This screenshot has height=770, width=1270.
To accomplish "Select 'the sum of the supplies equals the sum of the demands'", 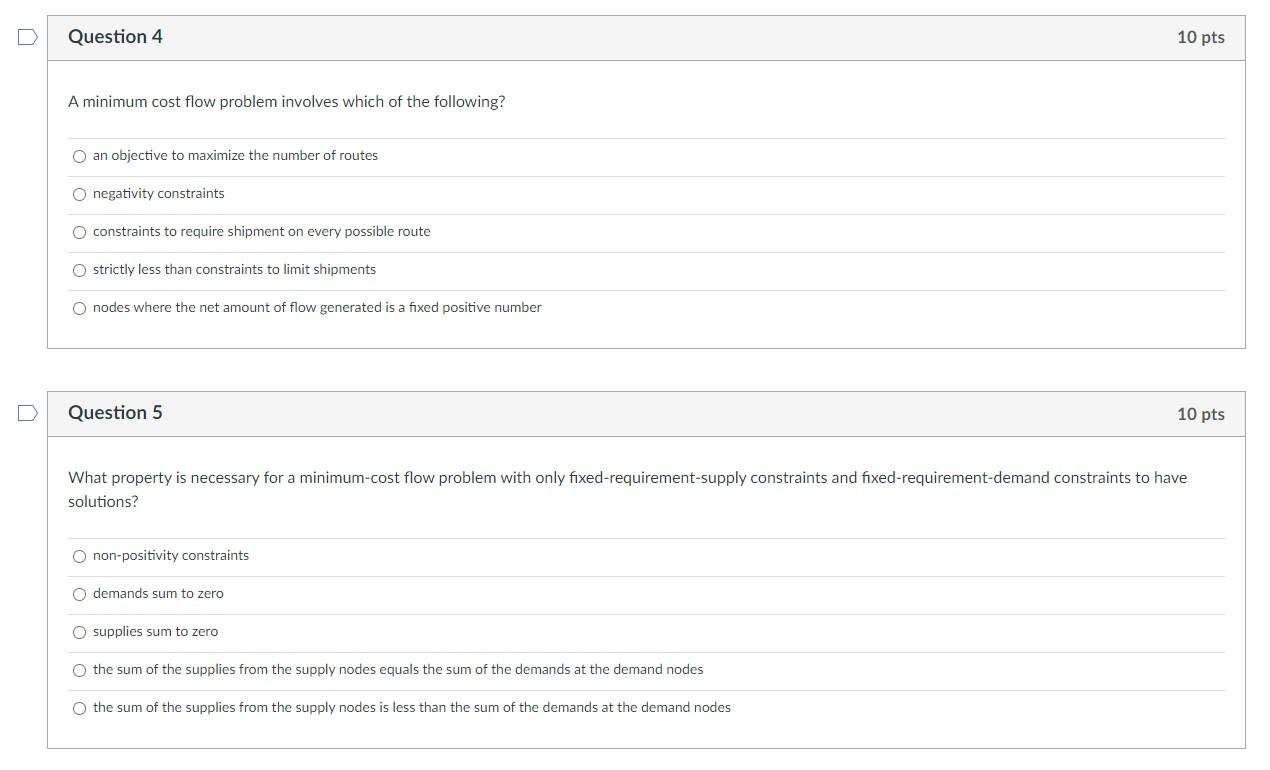I will point(80,670).
